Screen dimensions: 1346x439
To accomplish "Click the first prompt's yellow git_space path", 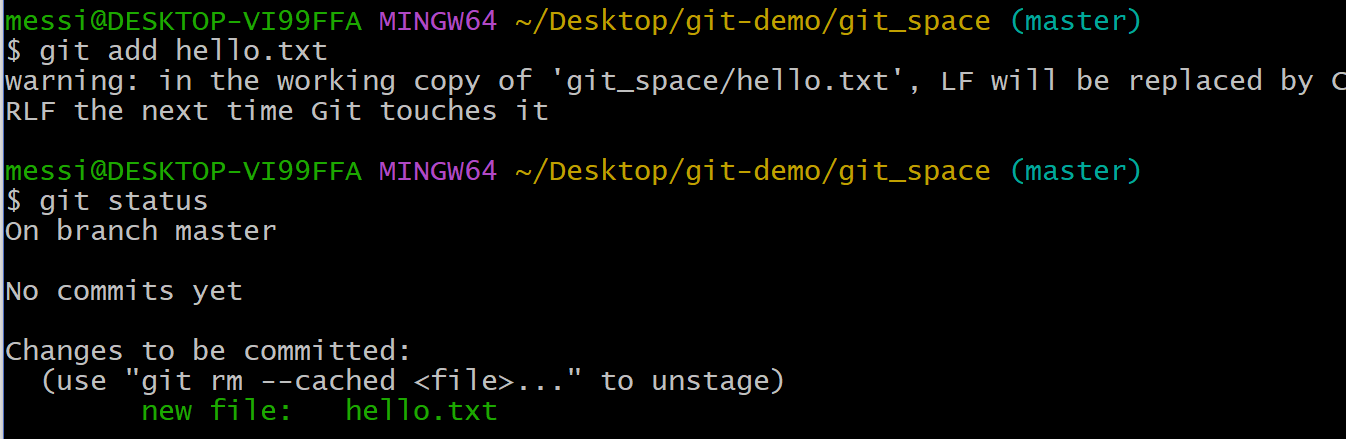I will pyautogui.click(x=752, y=21).
